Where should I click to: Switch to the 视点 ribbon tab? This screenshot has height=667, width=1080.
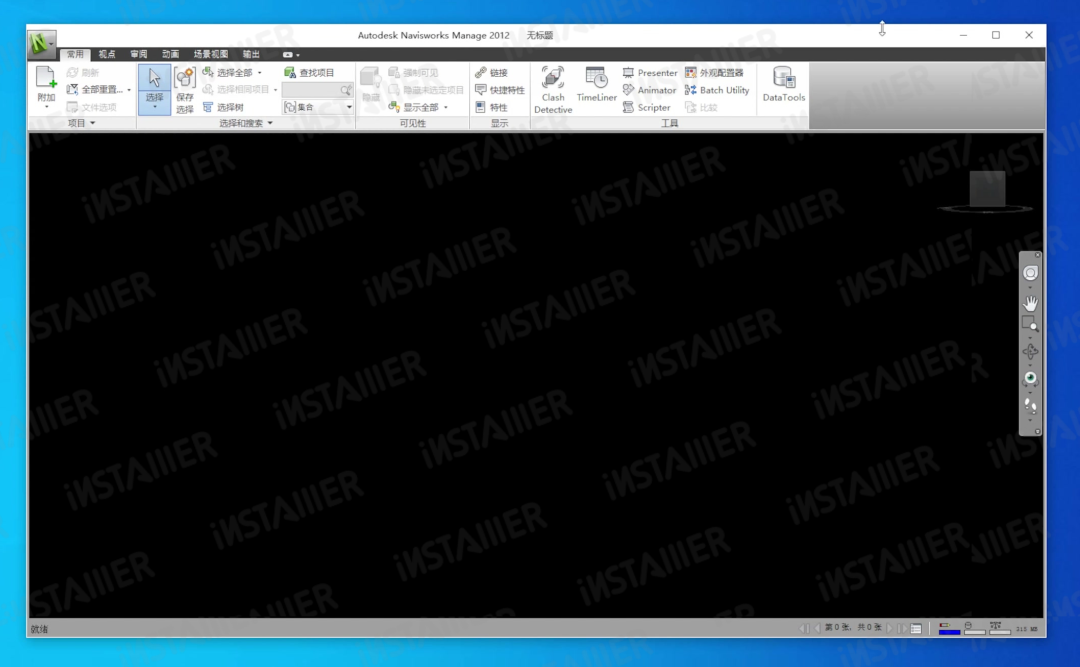click(107, 54)
